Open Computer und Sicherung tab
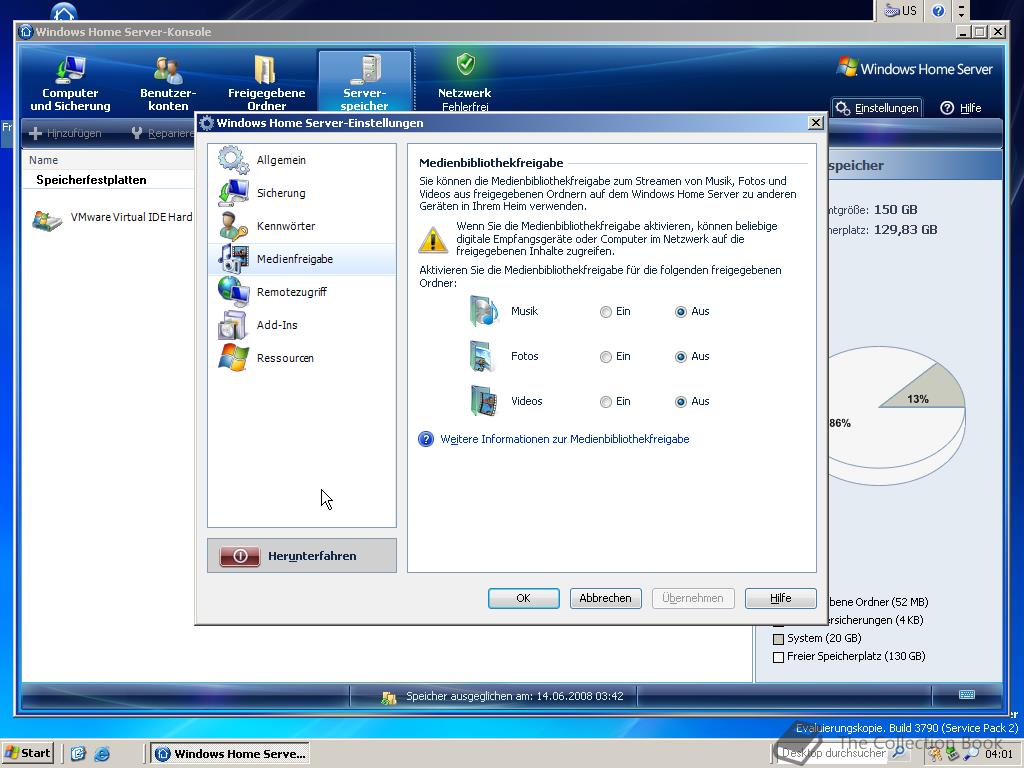The width and height of the screenshot is (1024, 768). point(70,82)
